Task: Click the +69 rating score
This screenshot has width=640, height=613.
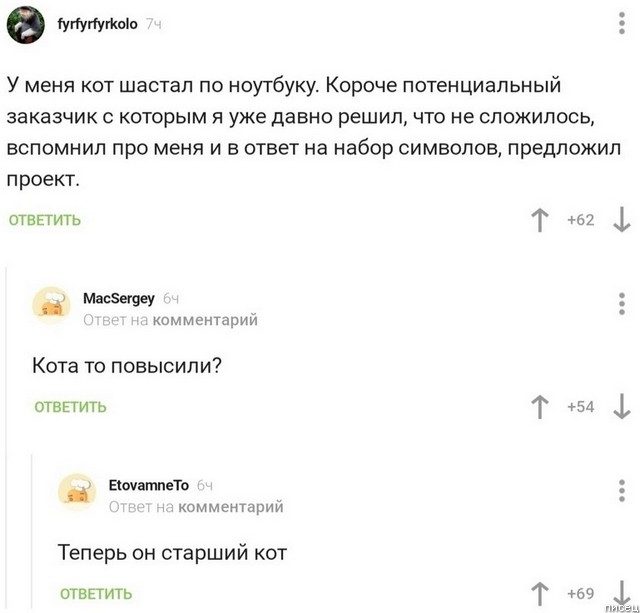Action: coord(579,593)
